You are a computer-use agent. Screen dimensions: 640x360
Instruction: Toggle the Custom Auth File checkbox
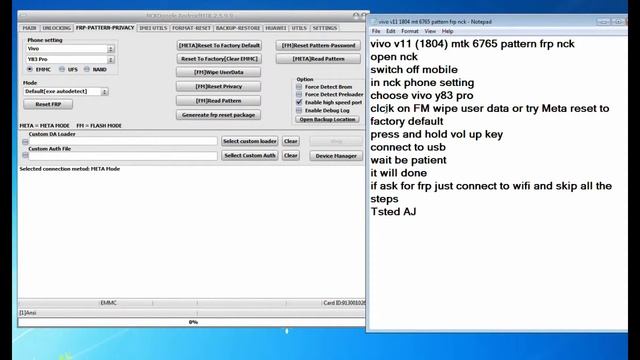(x=25, y=156)
